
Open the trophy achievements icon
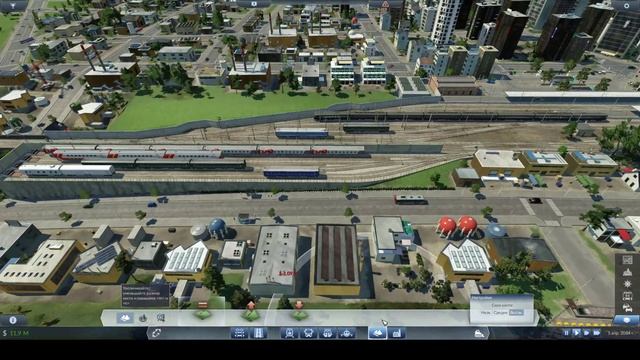[x=13, y=6]
